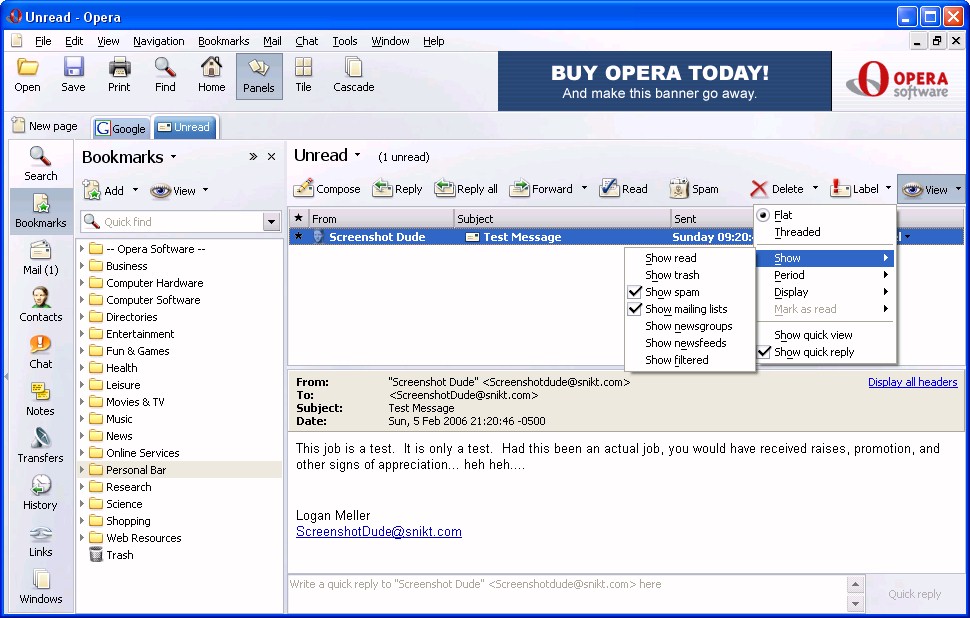
Task: Open the History panel
Action: [40, 493]
